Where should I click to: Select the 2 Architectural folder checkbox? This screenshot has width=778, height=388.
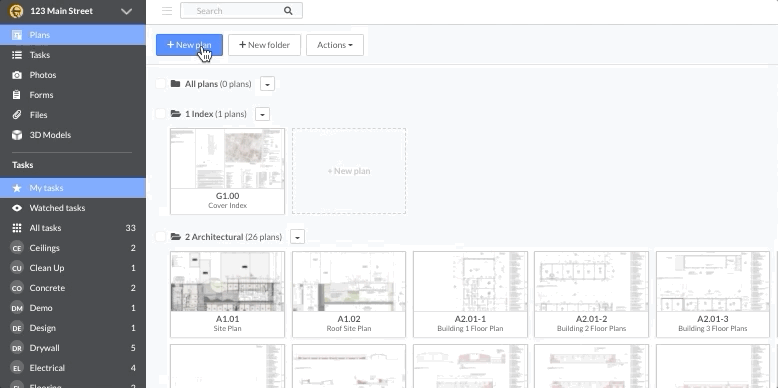click(x=160, y=237)
